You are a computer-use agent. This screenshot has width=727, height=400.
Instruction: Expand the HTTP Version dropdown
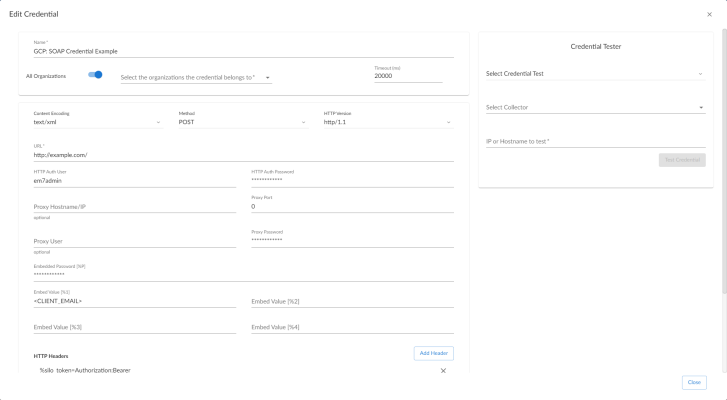click(x=387, y=123)
